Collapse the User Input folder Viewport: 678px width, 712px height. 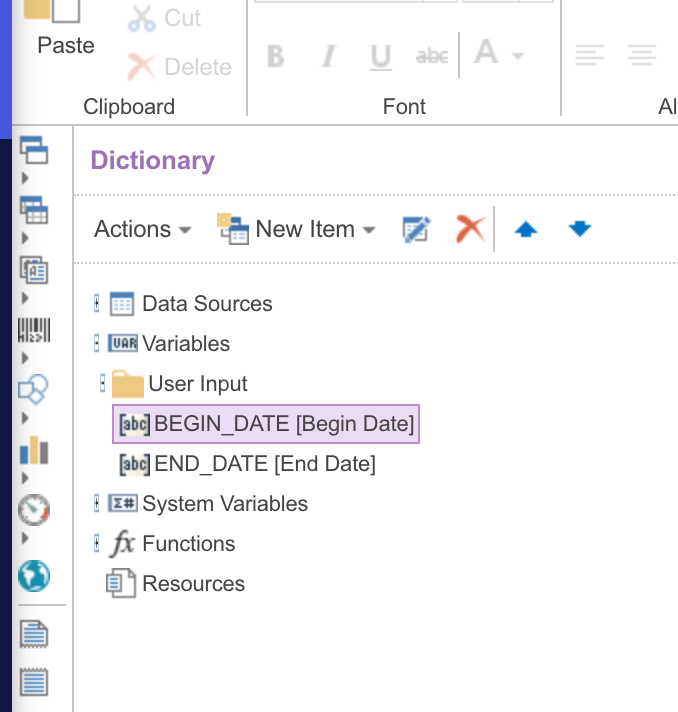[103, 384]
